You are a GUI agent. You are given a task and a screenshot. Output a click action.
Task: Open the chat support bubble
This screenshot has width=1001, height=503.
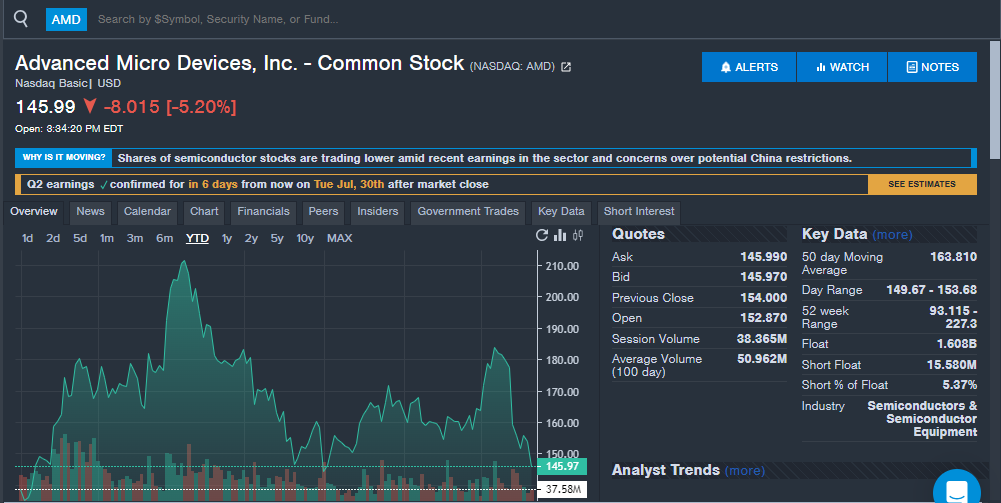pos(956,490)
